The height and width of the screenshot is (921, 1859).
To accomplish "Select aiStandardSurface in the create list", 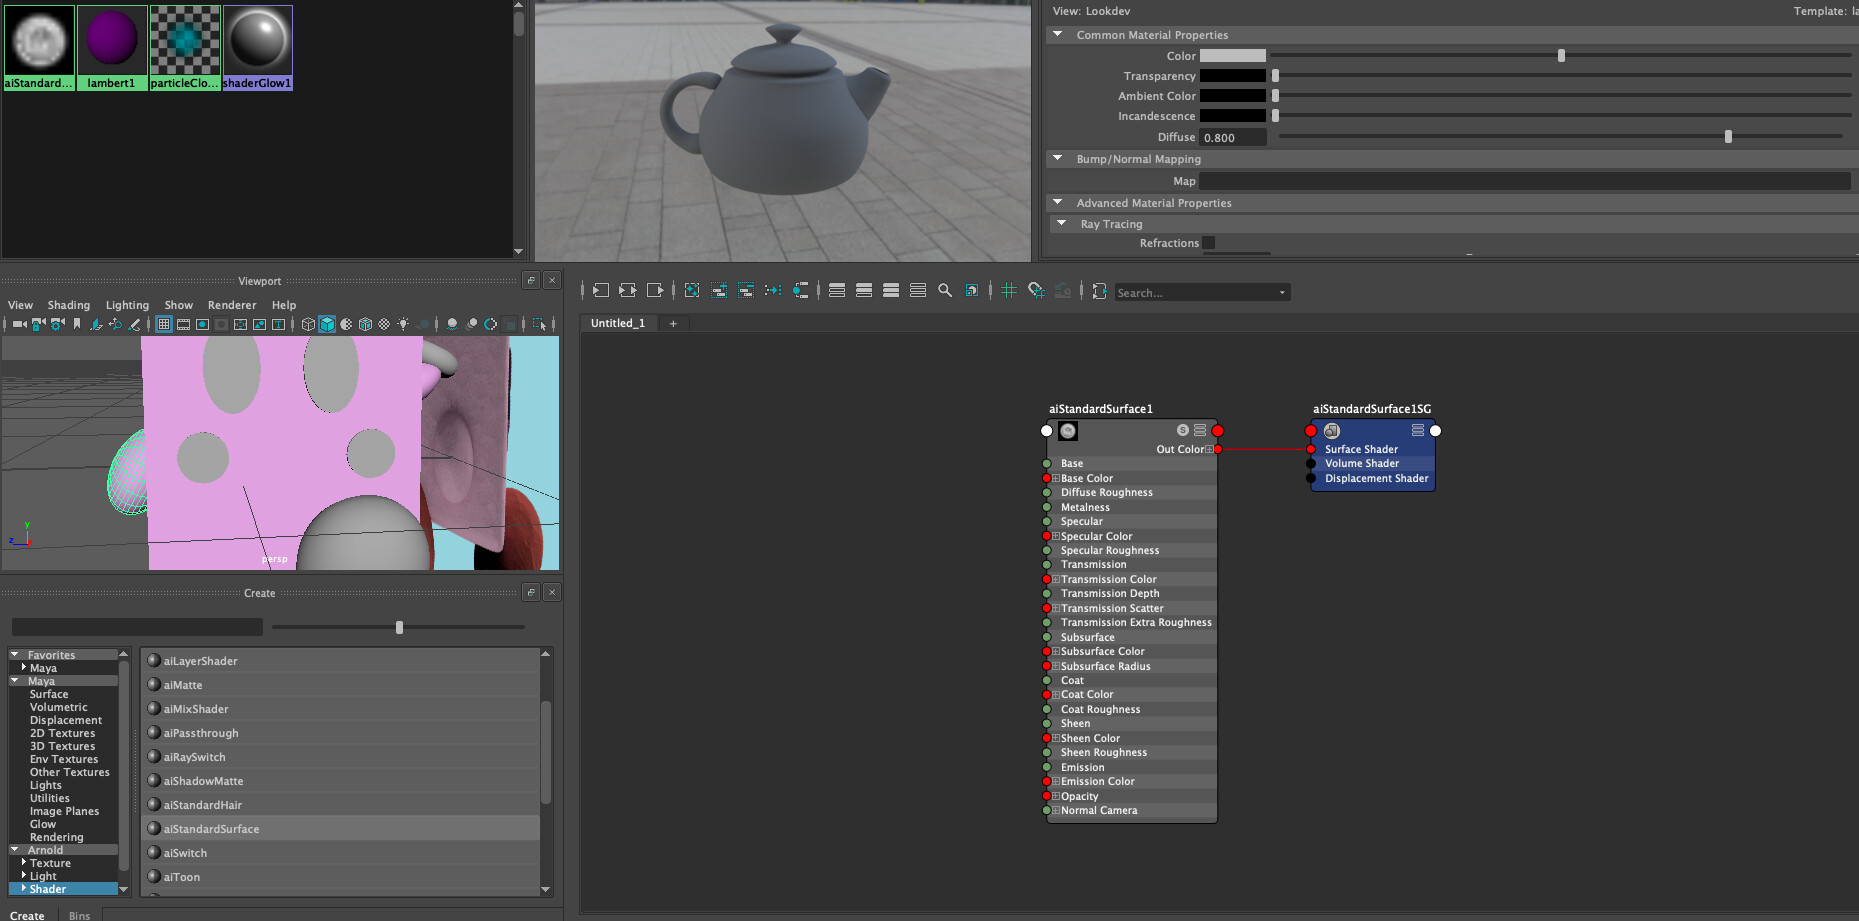I will tap(211, 829).
